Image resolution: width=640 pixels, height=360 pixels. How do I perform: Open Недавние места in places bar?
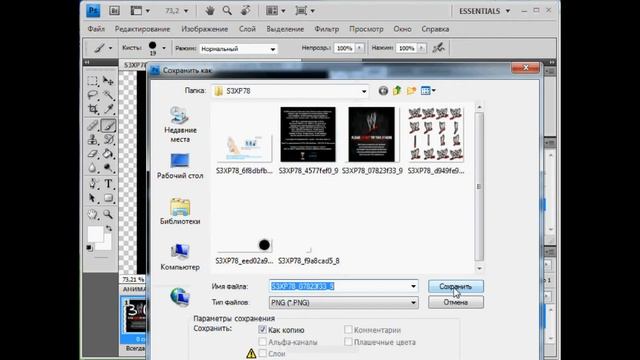coord(180,125)
